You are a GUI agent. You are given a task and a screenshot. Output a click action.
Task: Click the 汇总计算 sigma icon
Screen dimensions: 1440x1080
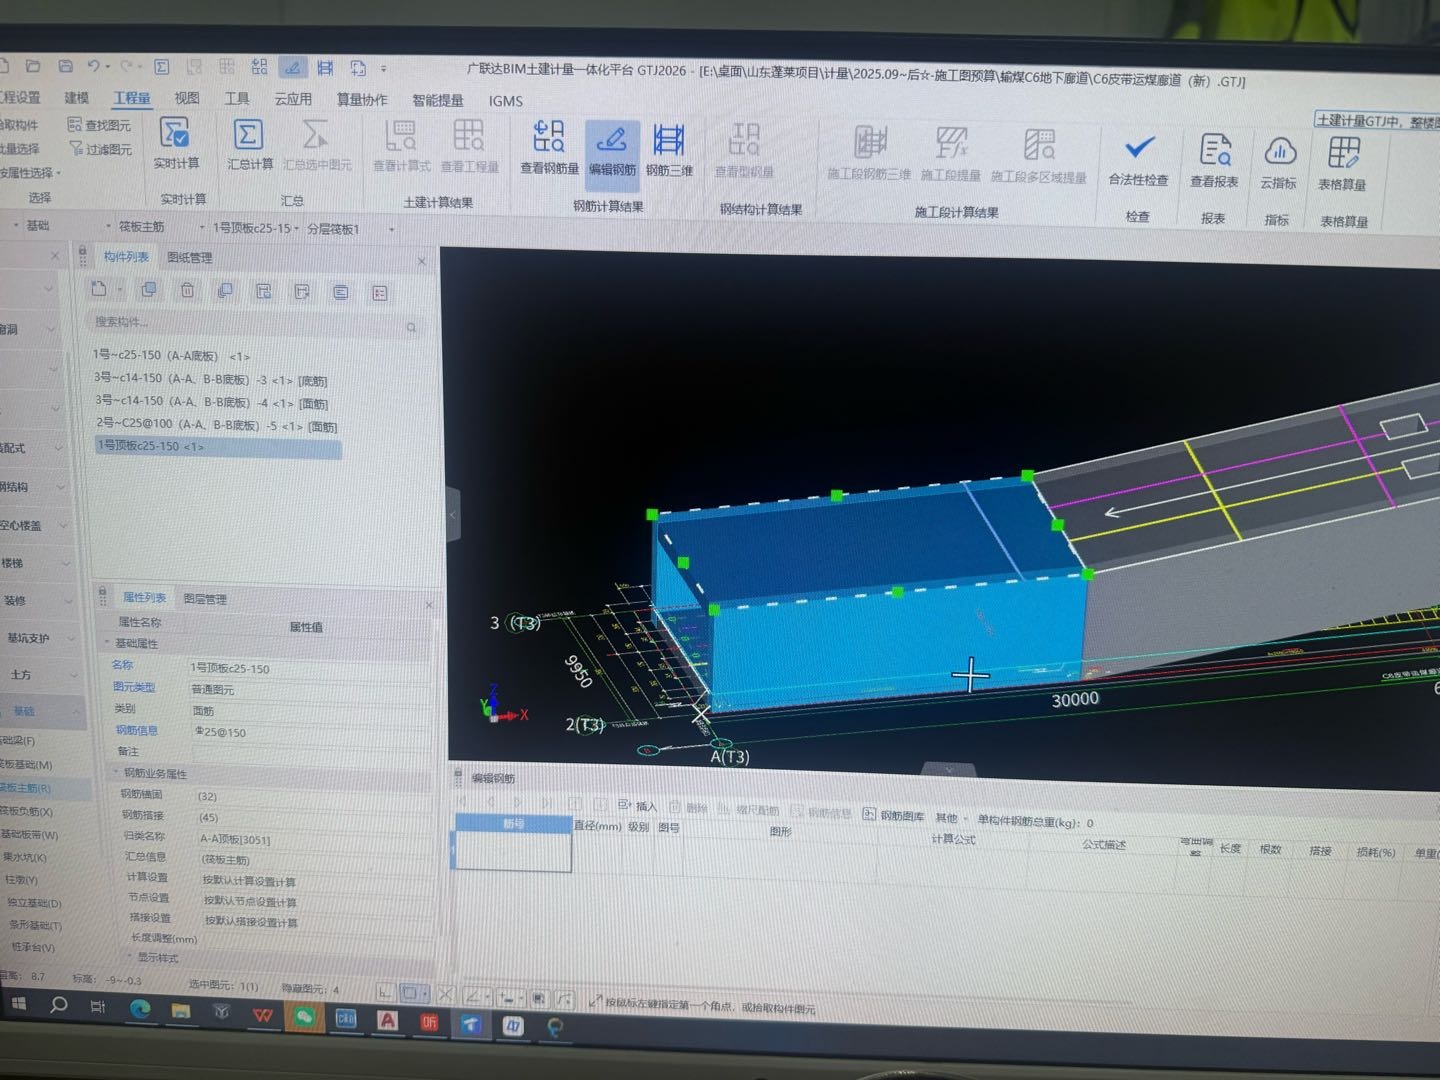(x=248, y=136)
